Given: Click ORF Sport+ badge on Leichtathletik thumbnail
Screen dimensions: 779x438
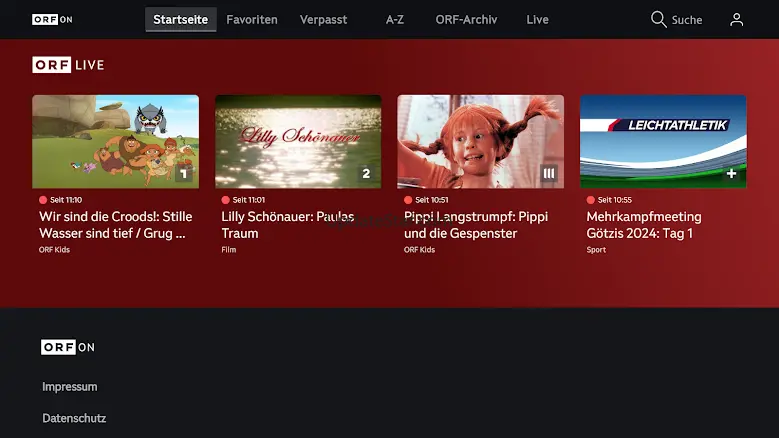Looking at the screenshot, I should (731, 173).
